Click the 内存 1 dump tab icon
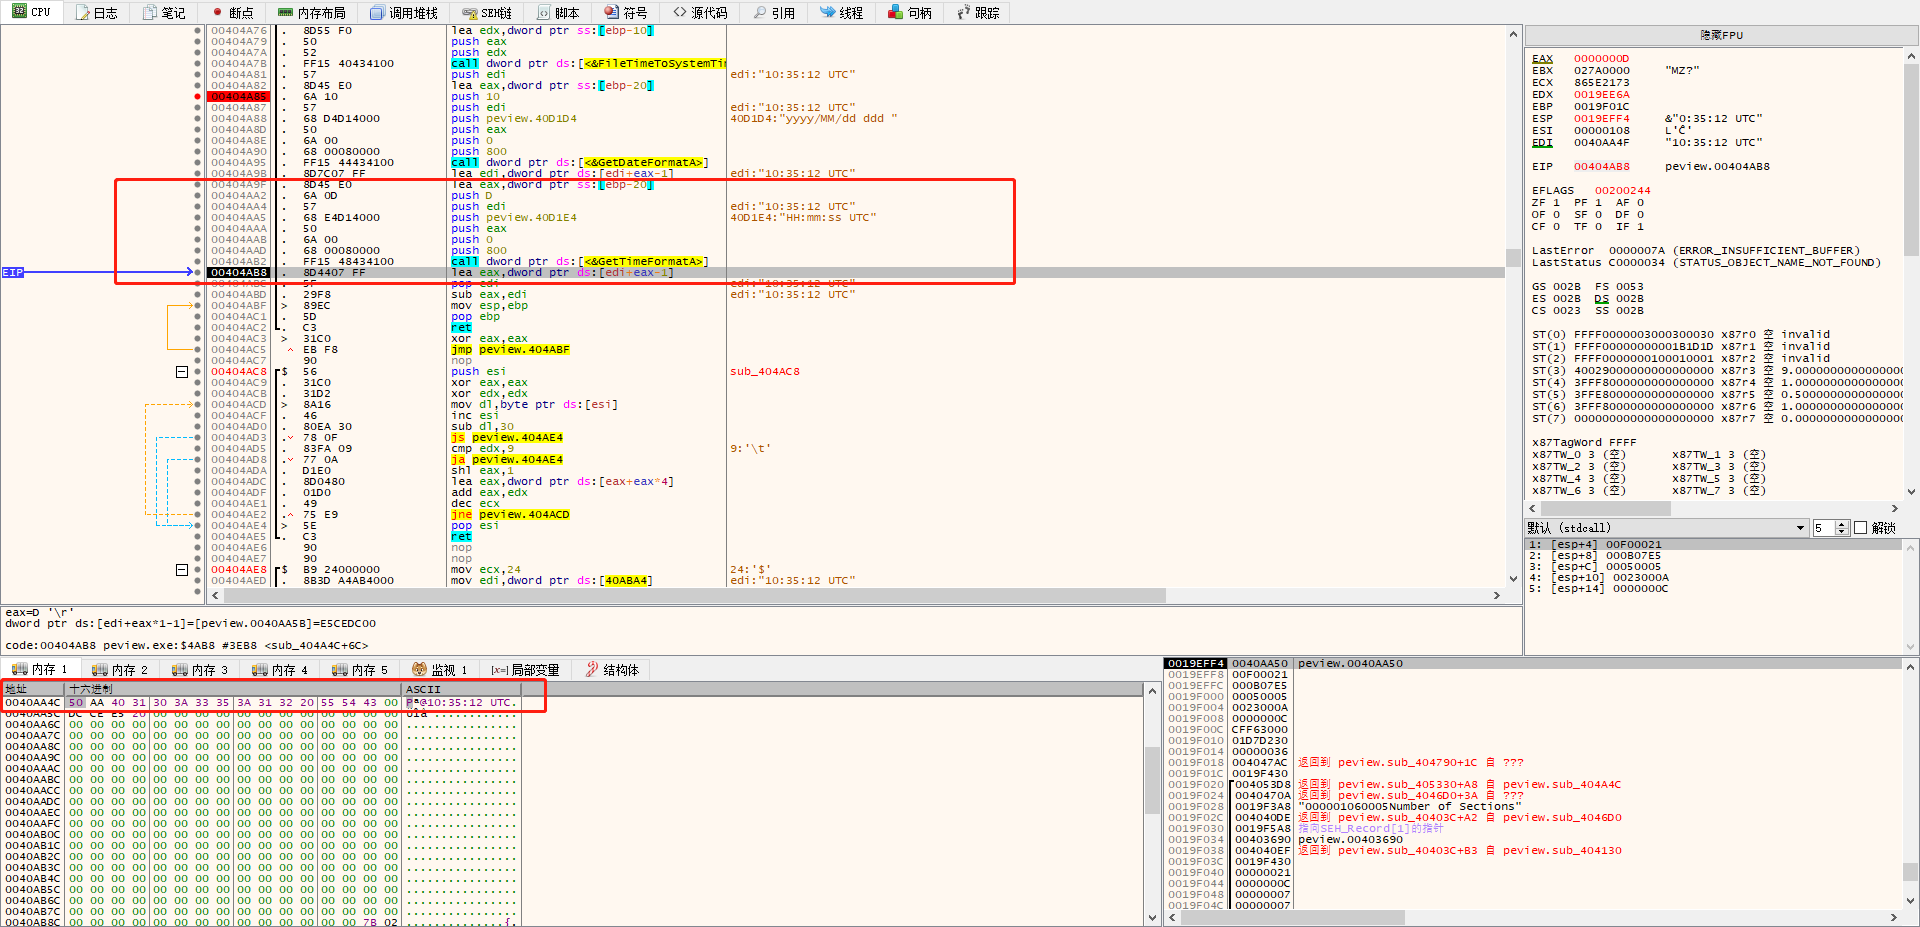The image size is (1920, 927). pyautogui.click(x=19, y=669)
